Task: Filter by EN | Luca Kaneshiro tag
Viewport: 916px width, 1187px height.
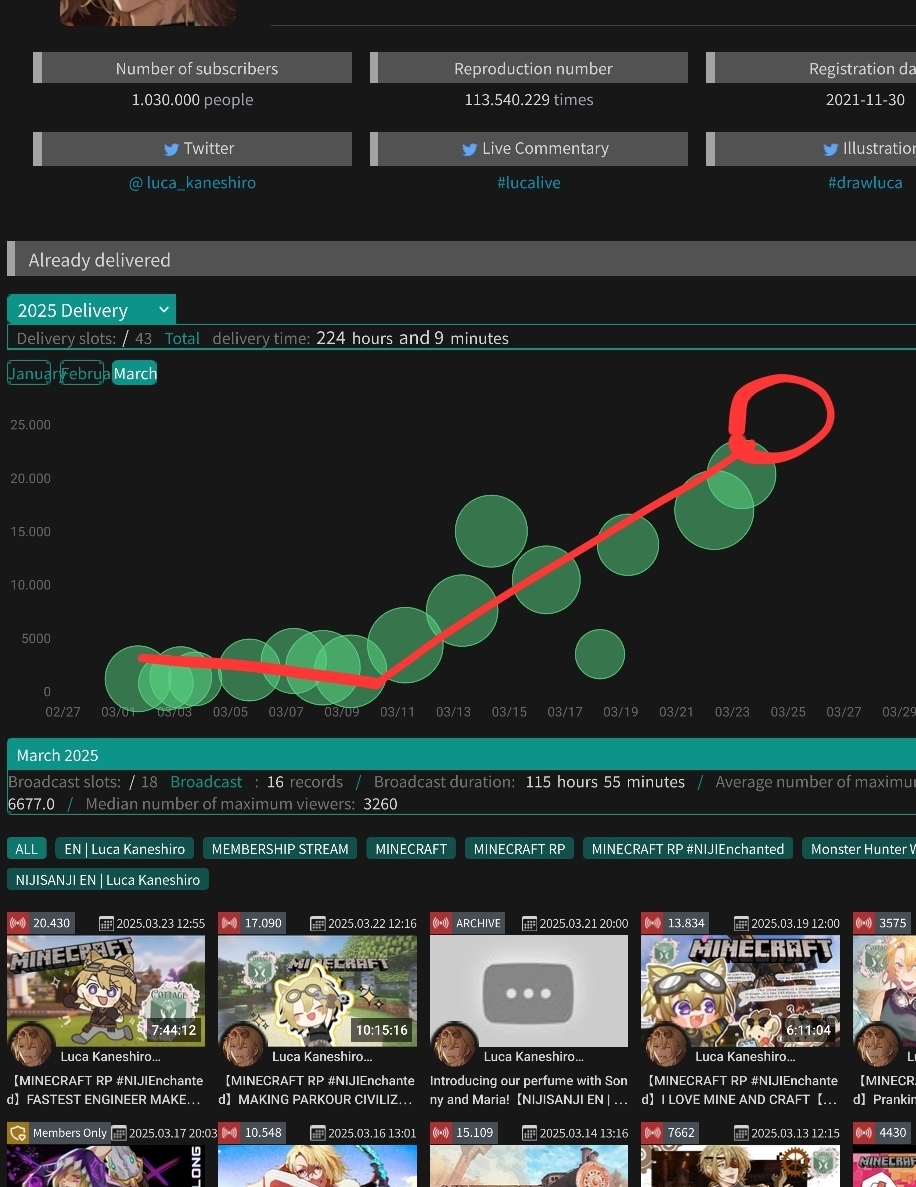Action: pyautogui.click(x=125, y=849)
